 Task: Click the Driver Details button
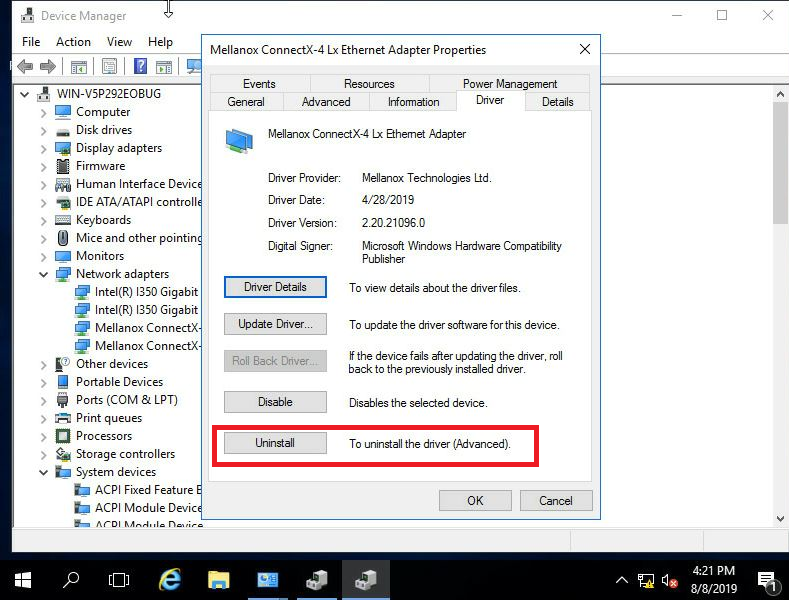275,287
